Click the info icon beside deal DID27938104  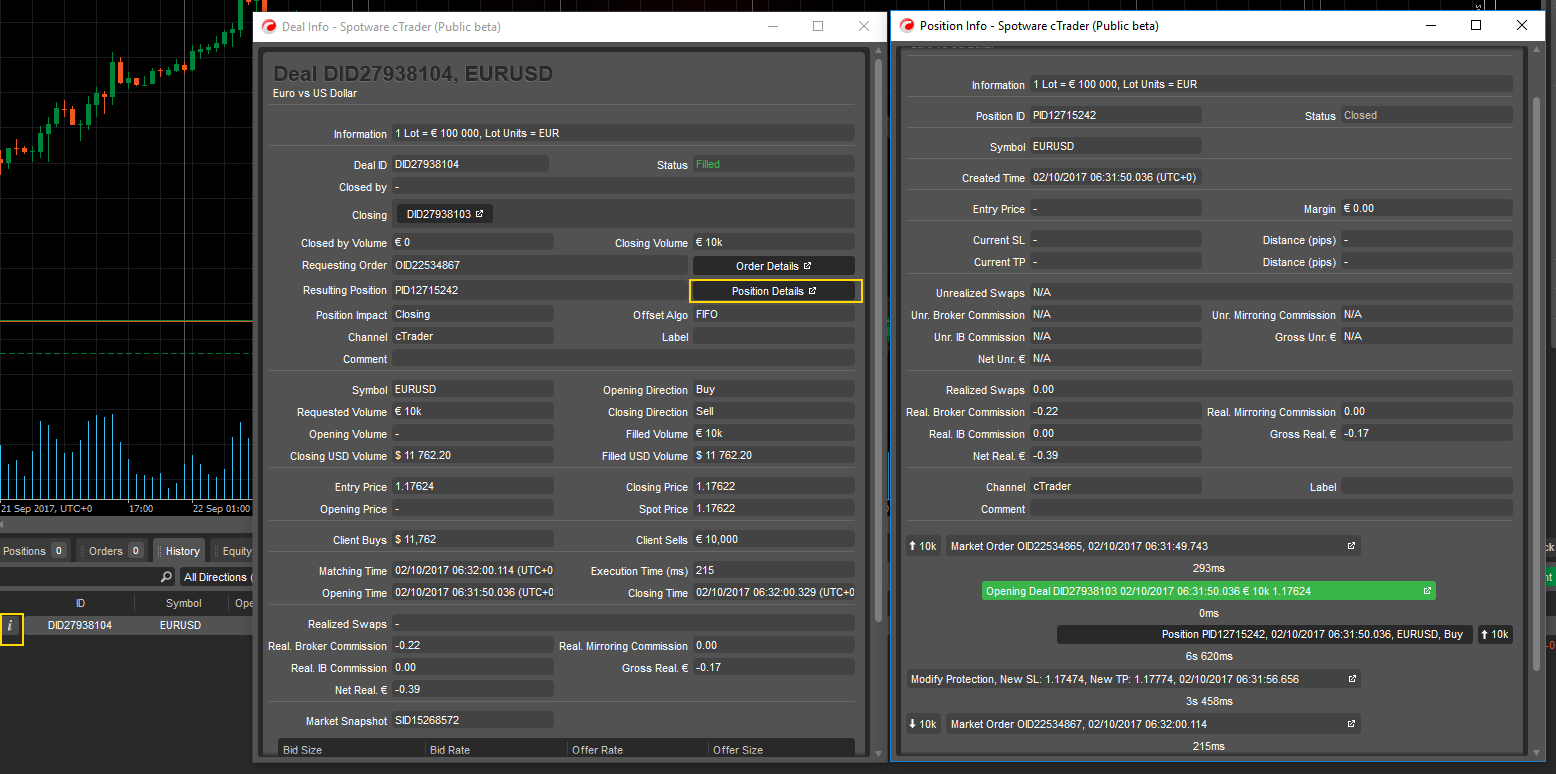coord(11,626)
